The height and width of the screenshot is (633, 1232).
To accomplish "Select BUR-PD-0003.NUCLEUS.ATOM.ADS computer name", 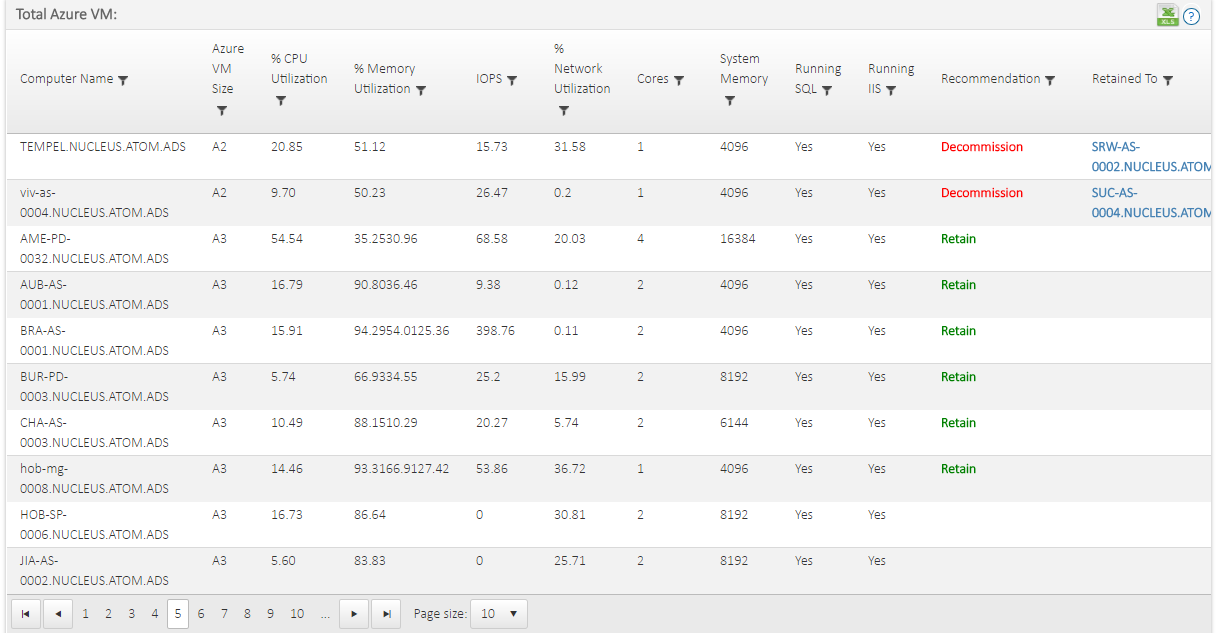I will tap(94, 387).
